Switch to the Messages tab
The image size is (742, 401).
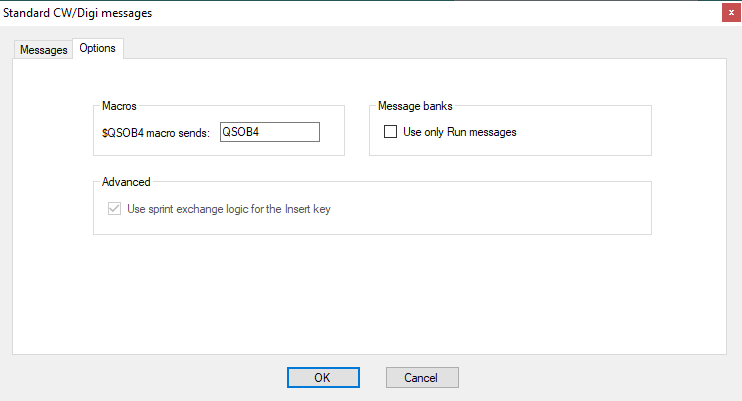pyautogui.click(x=44, y=50)
